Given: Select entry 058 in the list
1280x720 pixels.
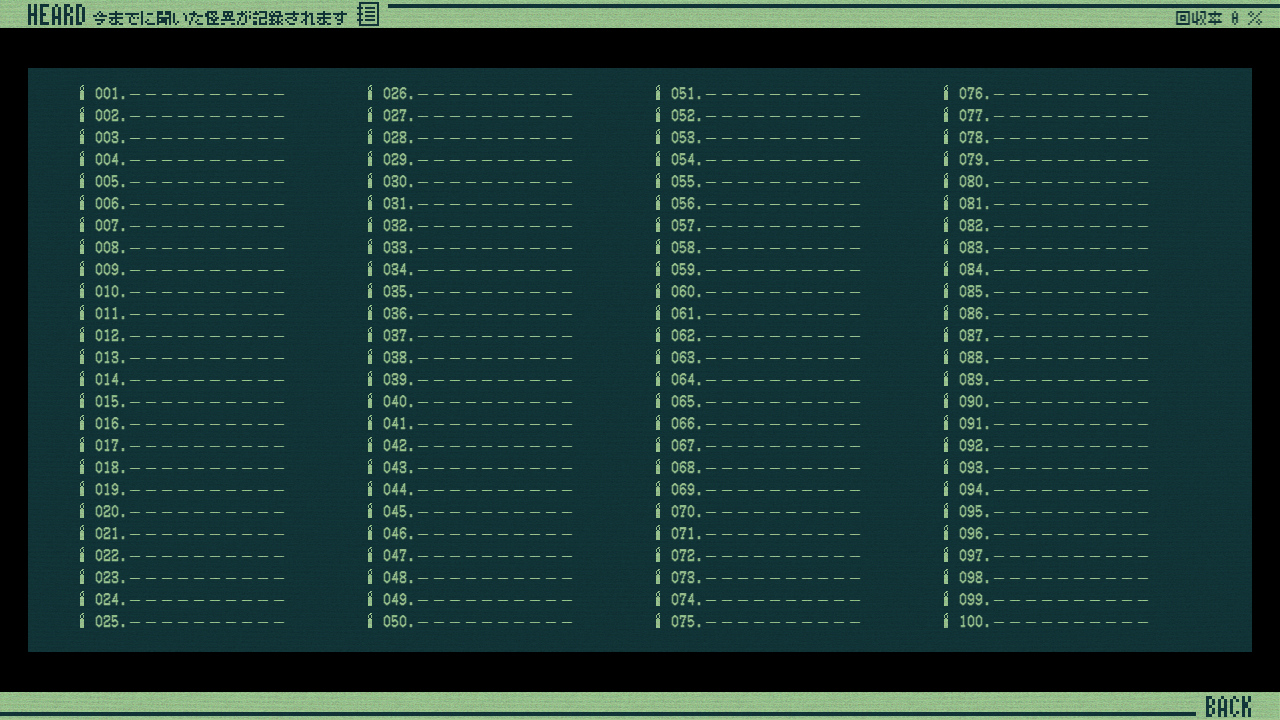Looking at the screenshot, I should coord(758,248).
